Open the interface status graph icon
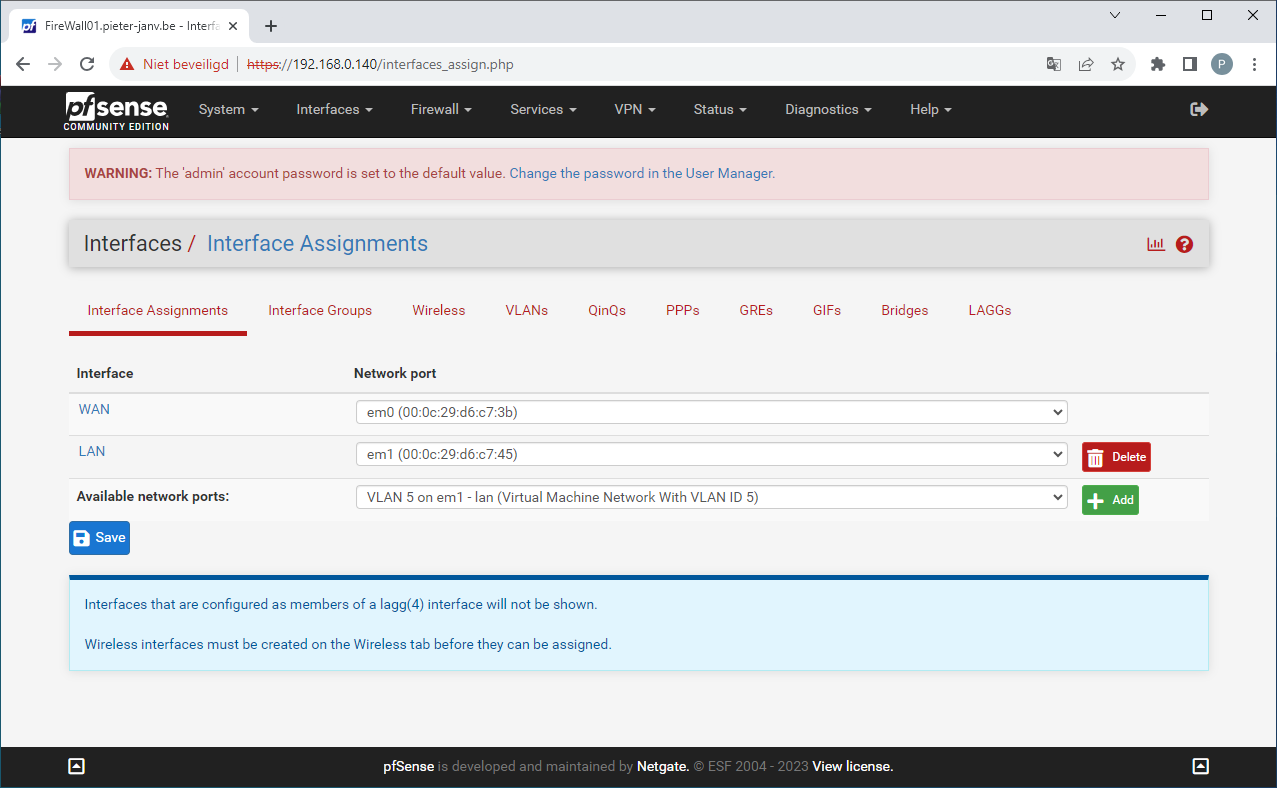1277x788 pixels. [x=1156, y=244]
